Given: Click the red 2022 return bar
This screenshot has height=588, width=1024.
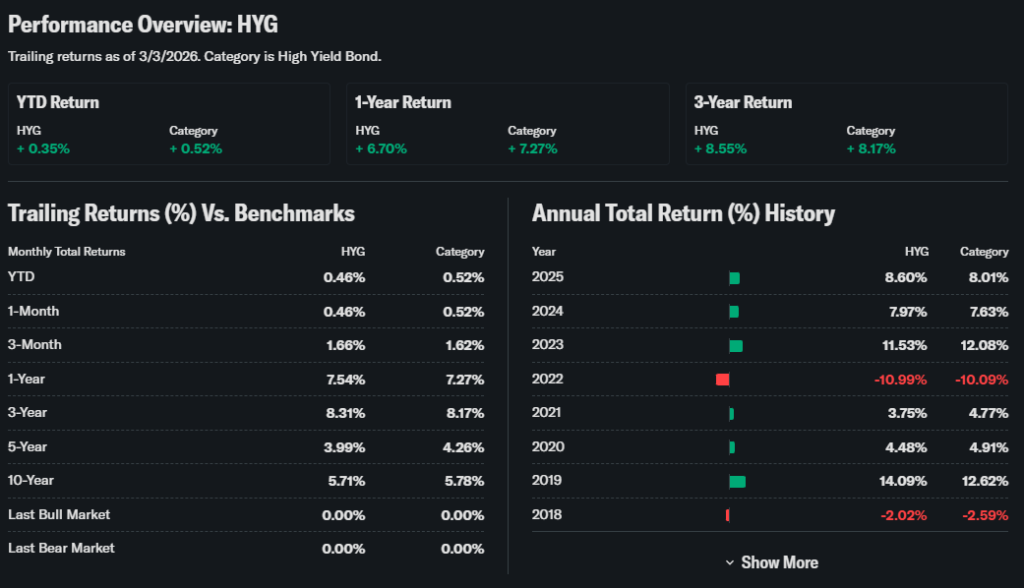Looking at the screenshot, I should [723, 379].
